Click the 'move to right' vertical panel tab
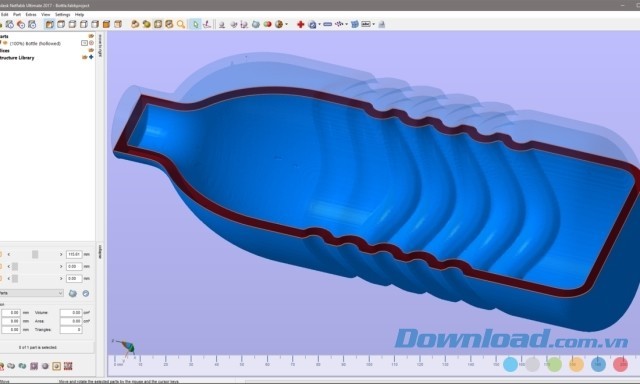 [x=100, y=45]
